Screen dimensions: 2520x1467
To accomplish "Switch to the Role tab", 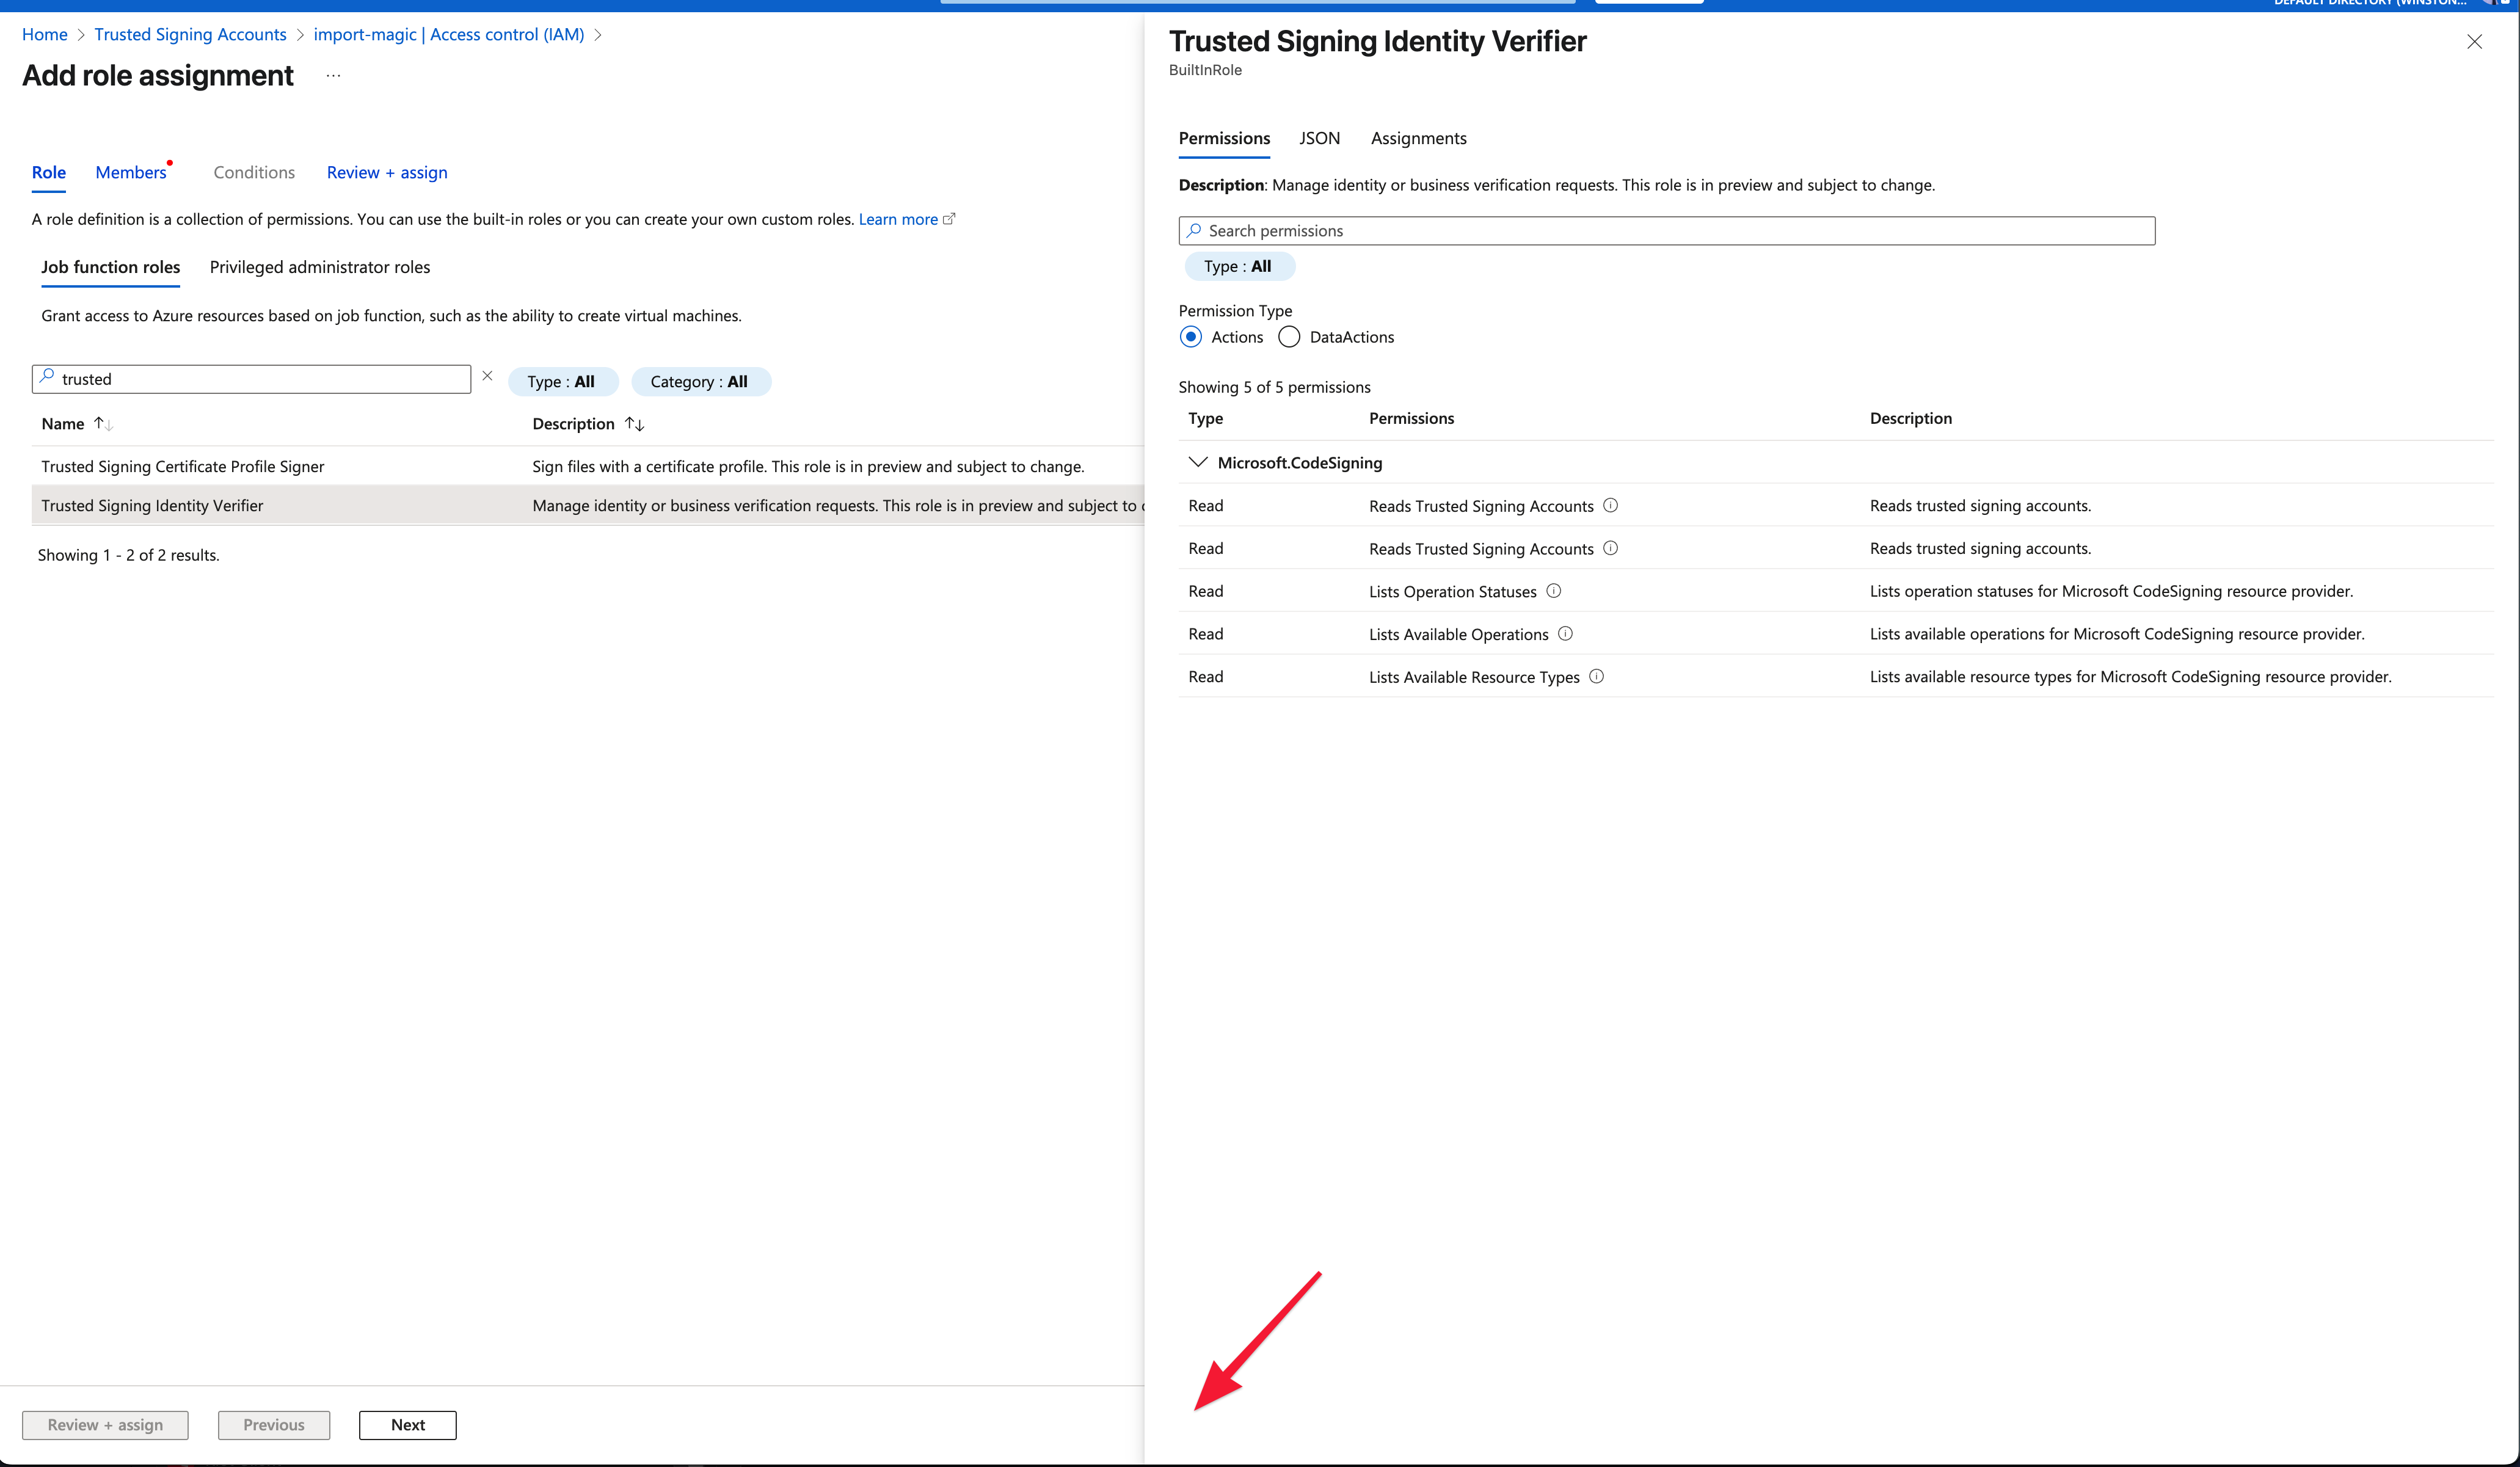I will pyautogui.click(x=49, y=172).
